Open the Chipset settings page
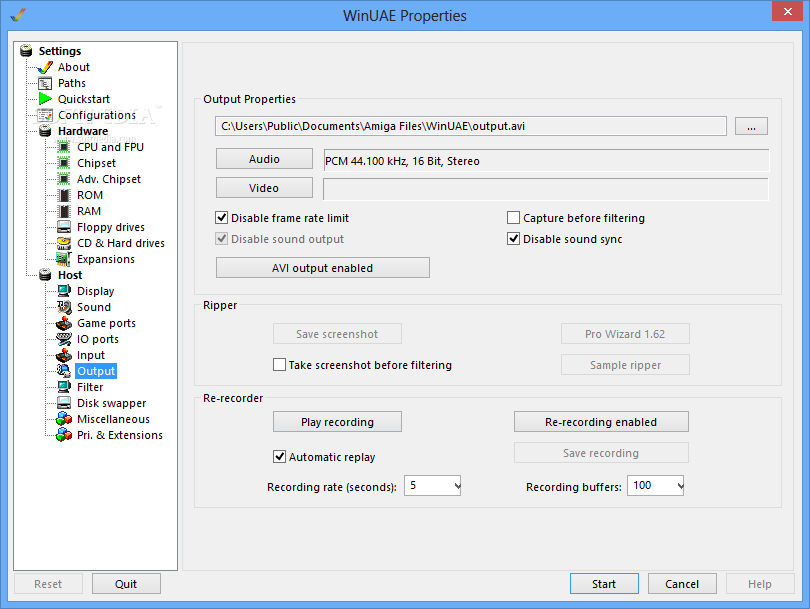Image resolution: width=810 pixels, height=609 pixels. 97,163
